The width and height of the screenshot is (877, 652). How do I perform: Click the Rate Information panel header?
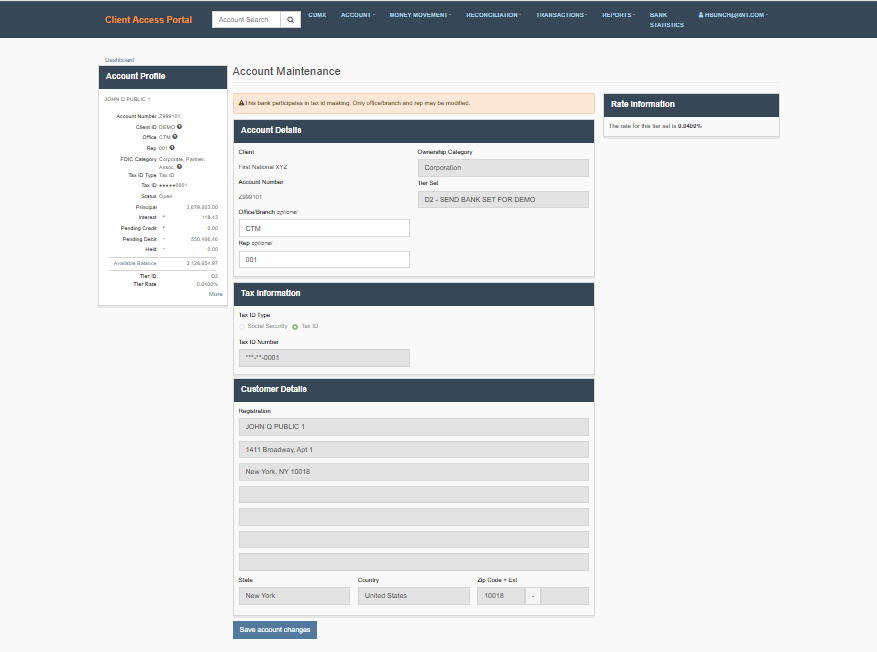[x=691, y=105]
